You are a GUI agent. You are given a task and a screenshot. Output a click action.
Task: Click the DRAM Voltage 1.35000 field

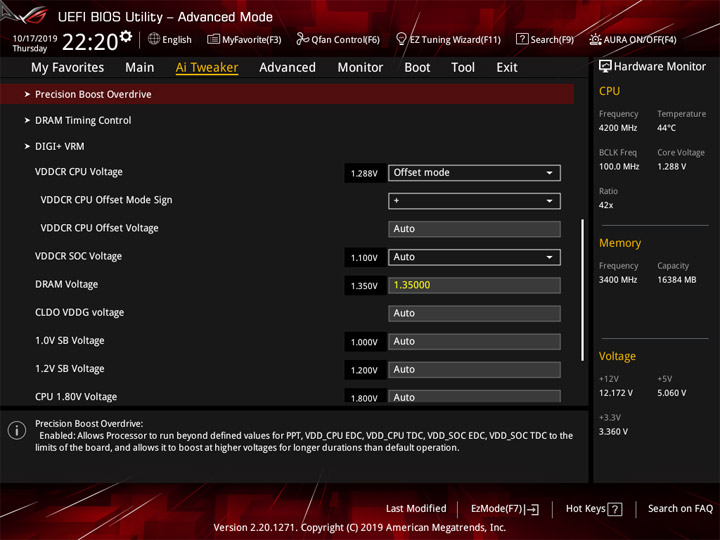coord(474,285)
